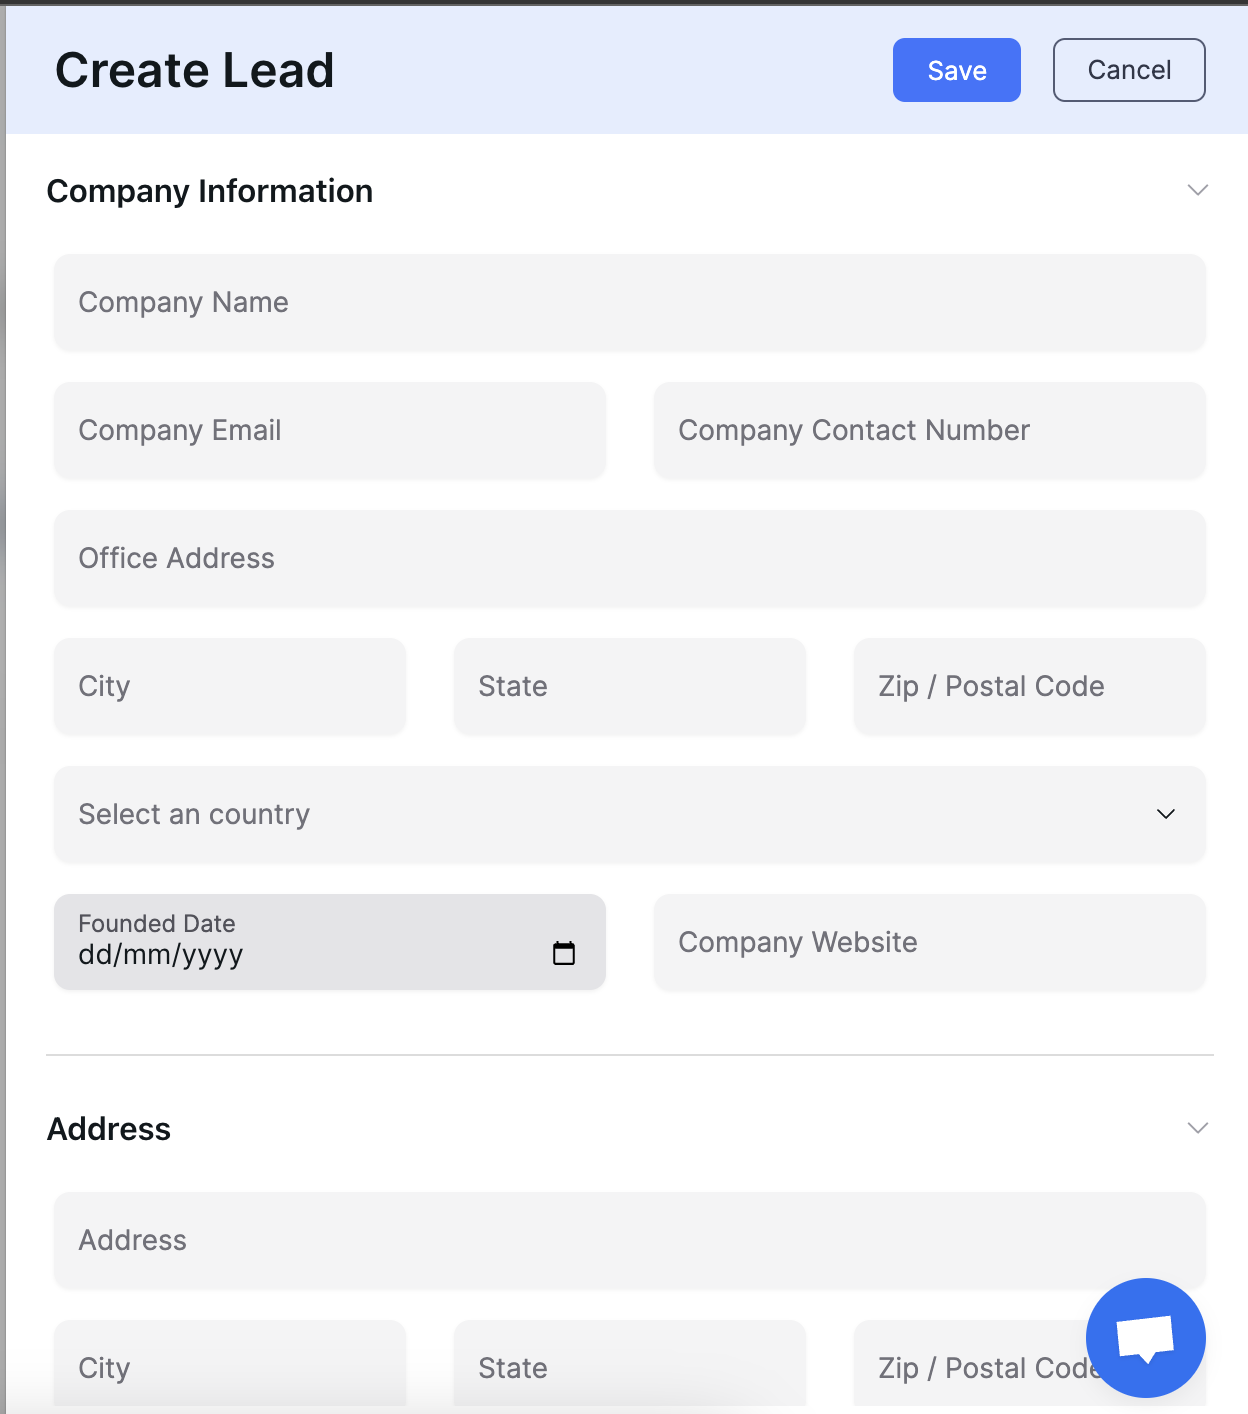Select the City field under Company Information

pos(230,686)
